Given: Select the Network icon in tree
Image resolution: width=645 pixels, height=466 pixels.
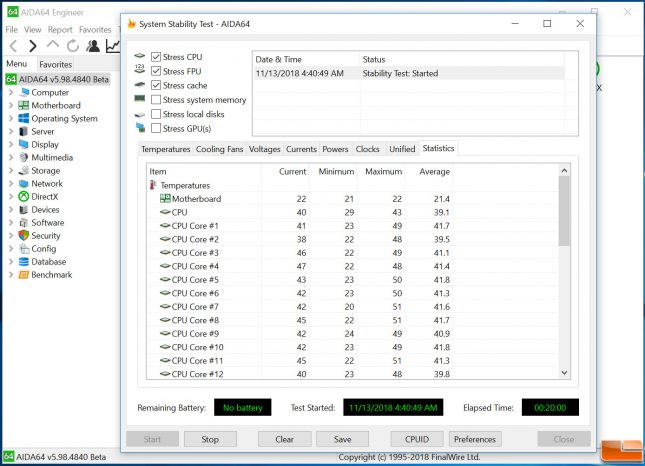Looking at the screenshot, I should click(x=24, y=183).
